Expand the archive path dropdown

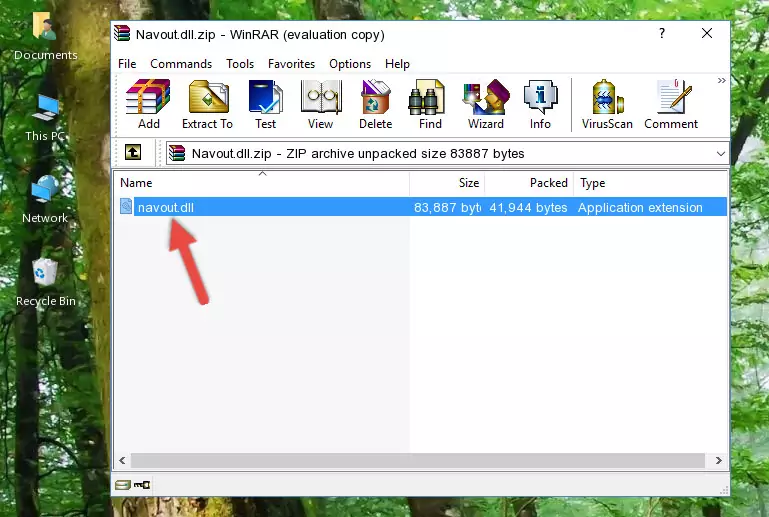[720, 154]
